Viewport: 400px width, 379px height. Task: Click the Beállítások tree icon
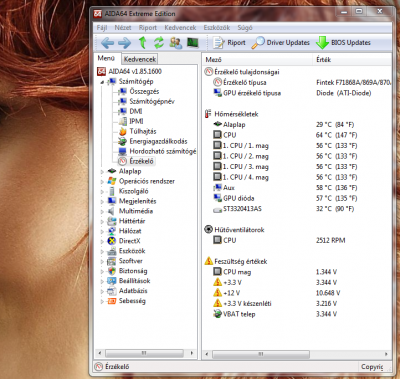click(x=112, y=281)
